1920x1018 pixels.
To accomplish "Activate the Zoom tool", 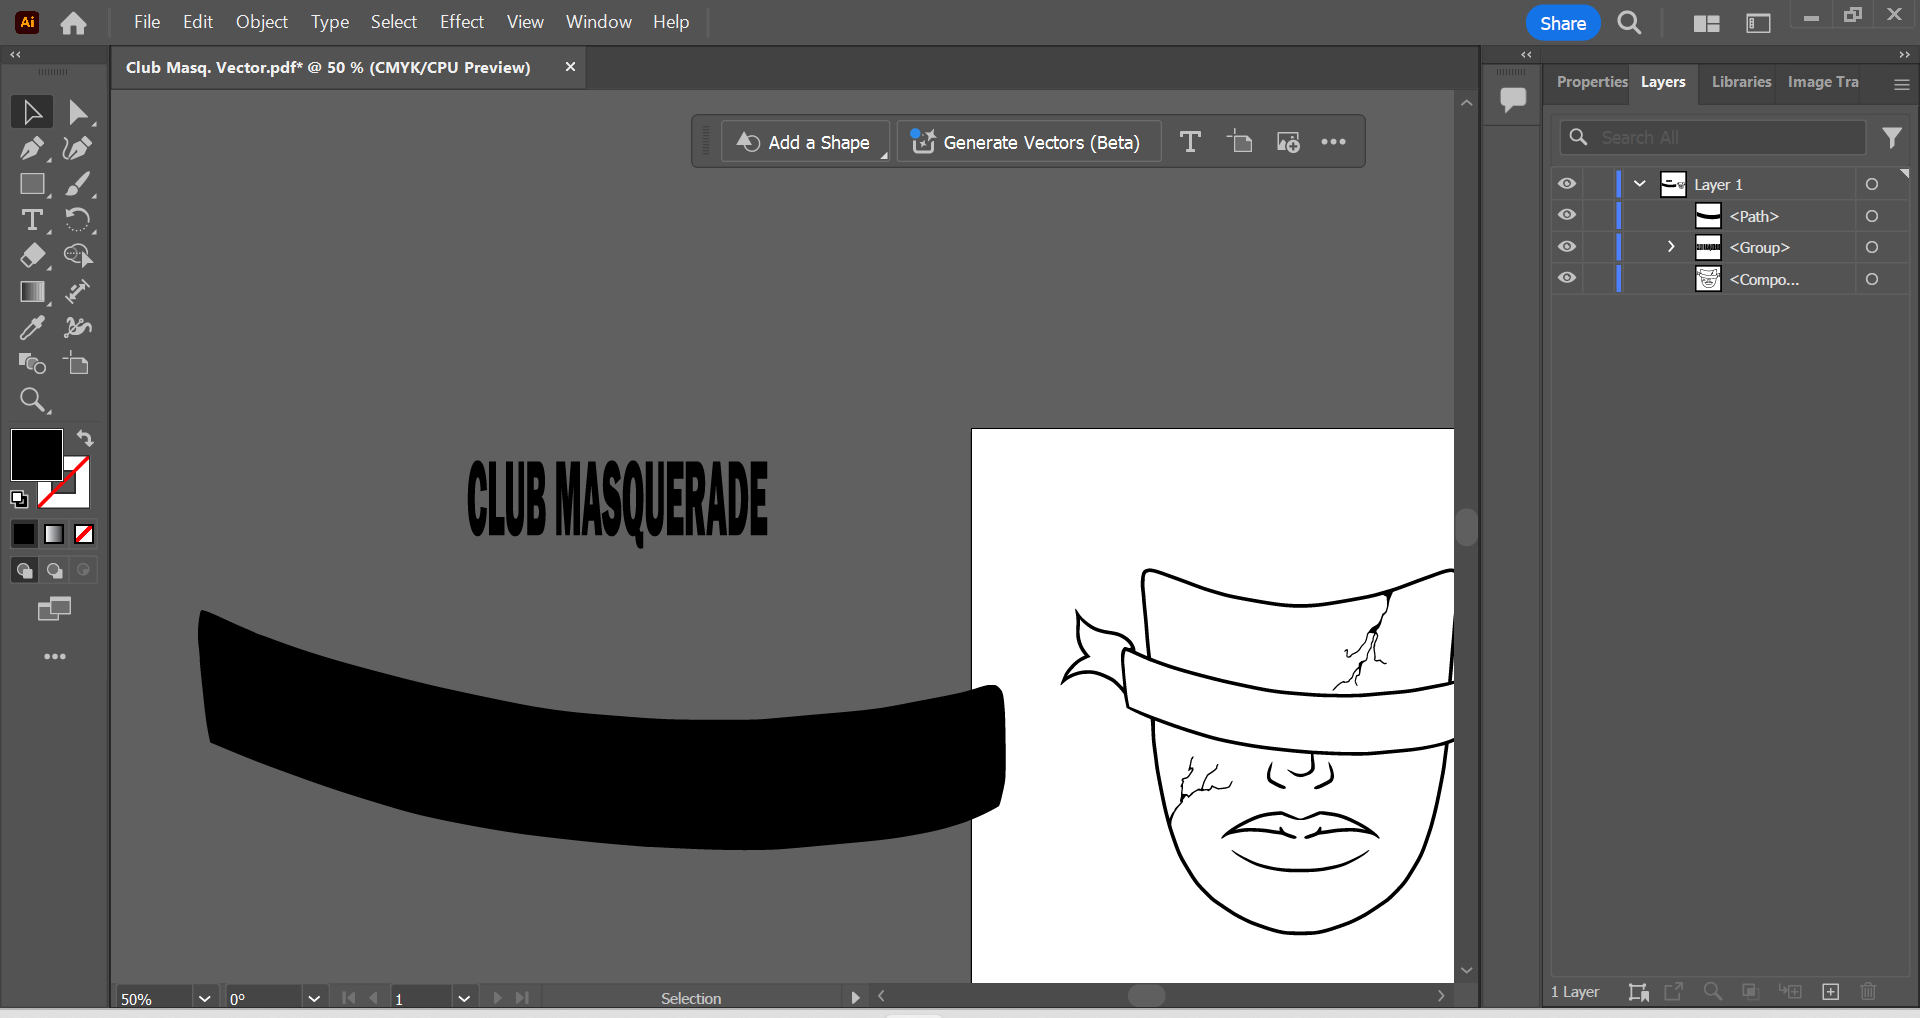I will click(33, 400).
